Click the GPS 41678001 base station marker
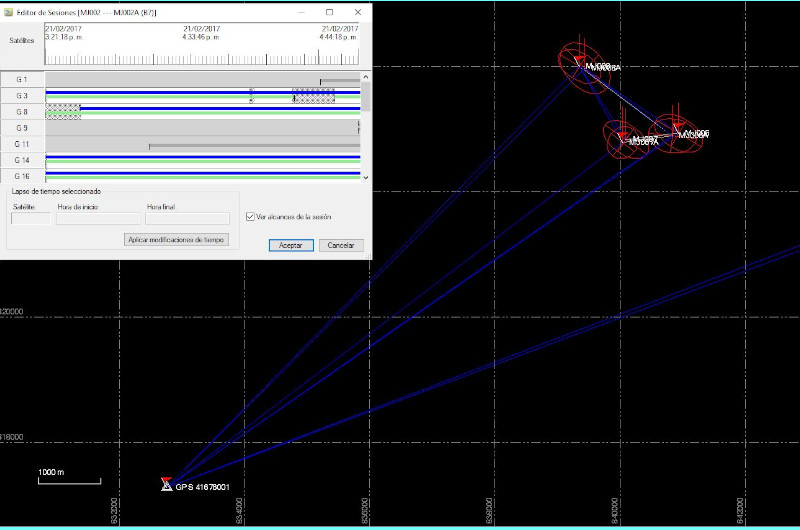800x530 pixels. pos(167,484)
